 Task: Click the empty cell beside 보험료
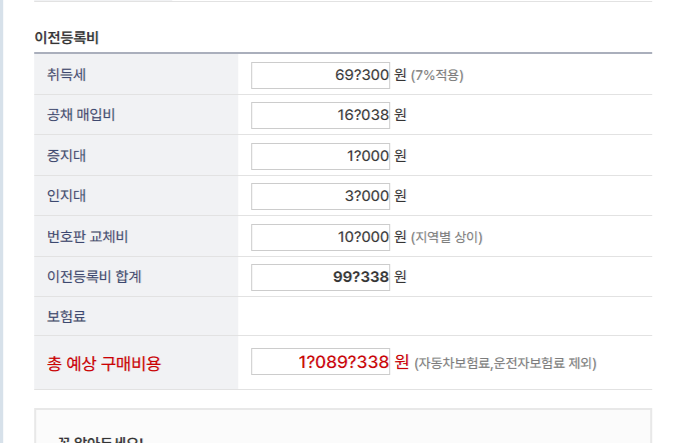(445, 316)
